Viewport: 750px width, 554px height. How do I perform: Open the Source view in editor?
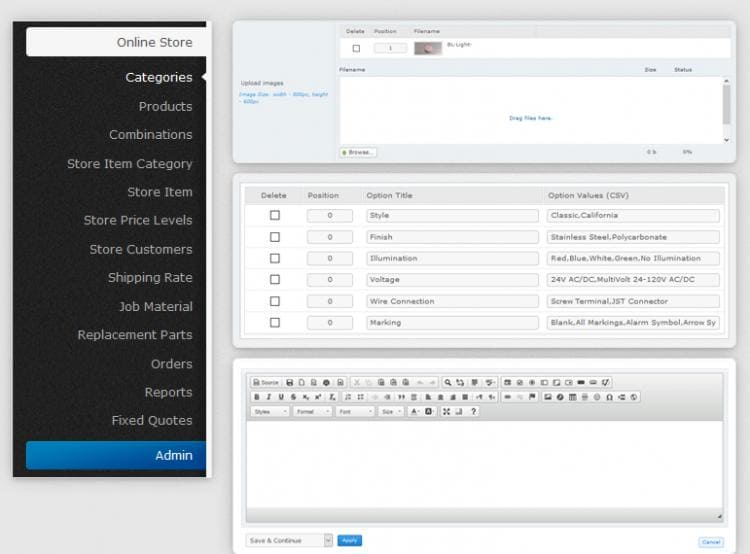(x=266, y=382)
